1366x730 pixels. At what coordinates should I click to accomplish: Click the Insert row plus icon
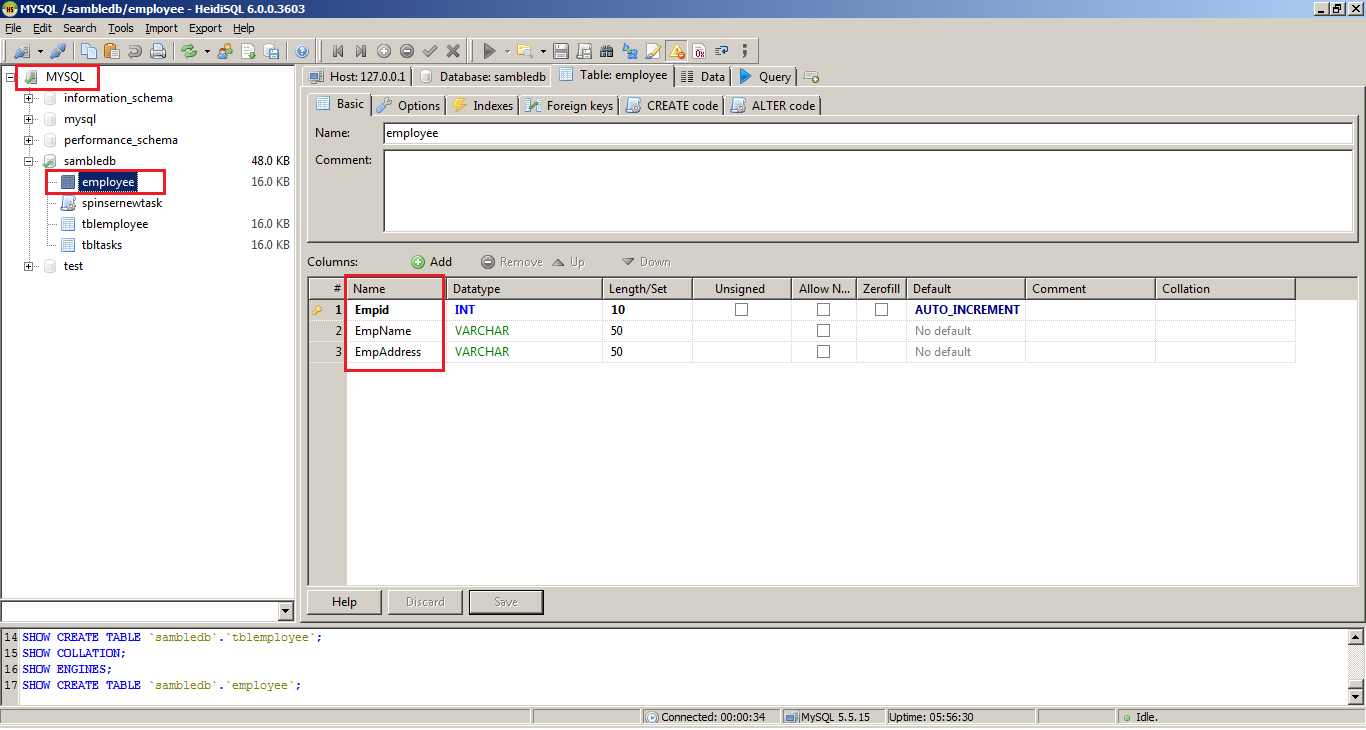coord(384,50)
